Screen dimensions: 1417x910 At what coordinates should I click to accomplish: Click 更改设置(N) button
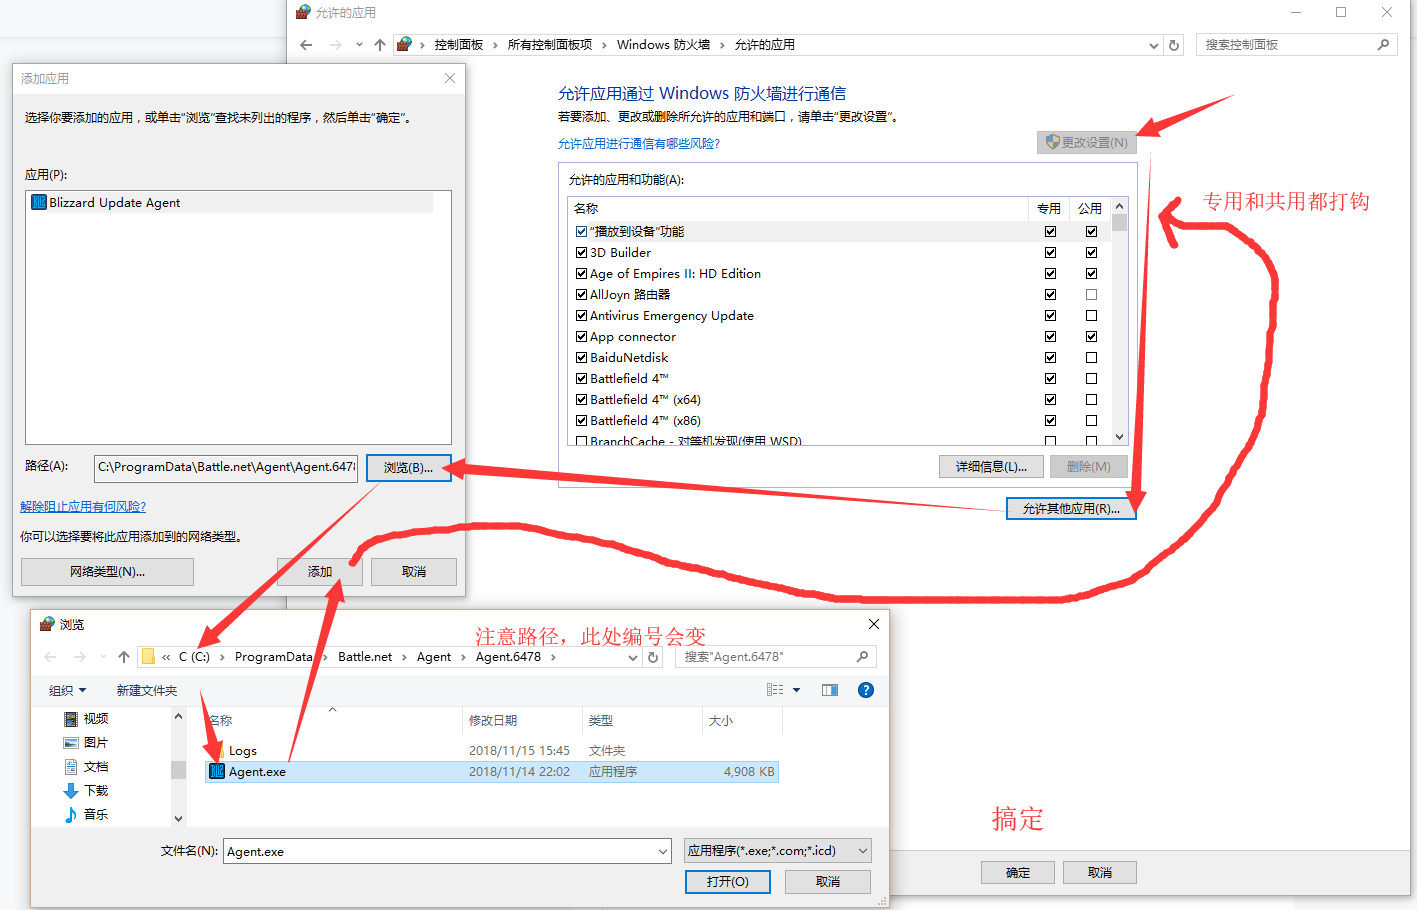point(1087,142)
